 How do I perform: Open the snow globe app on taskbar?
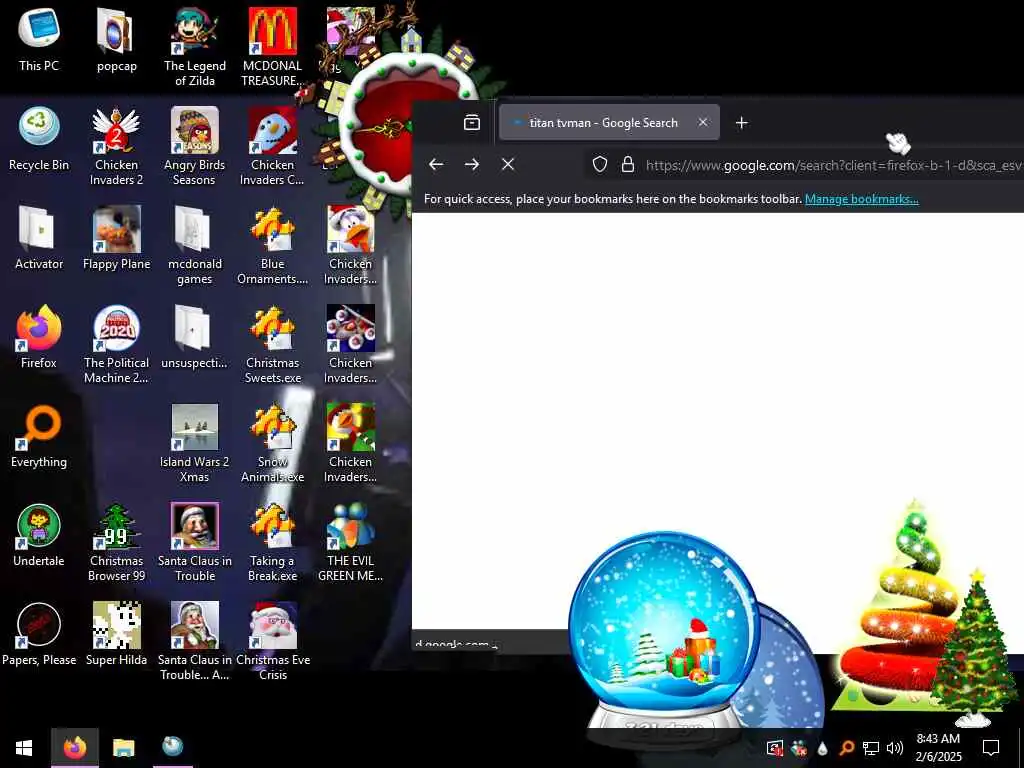coord(172,748)
